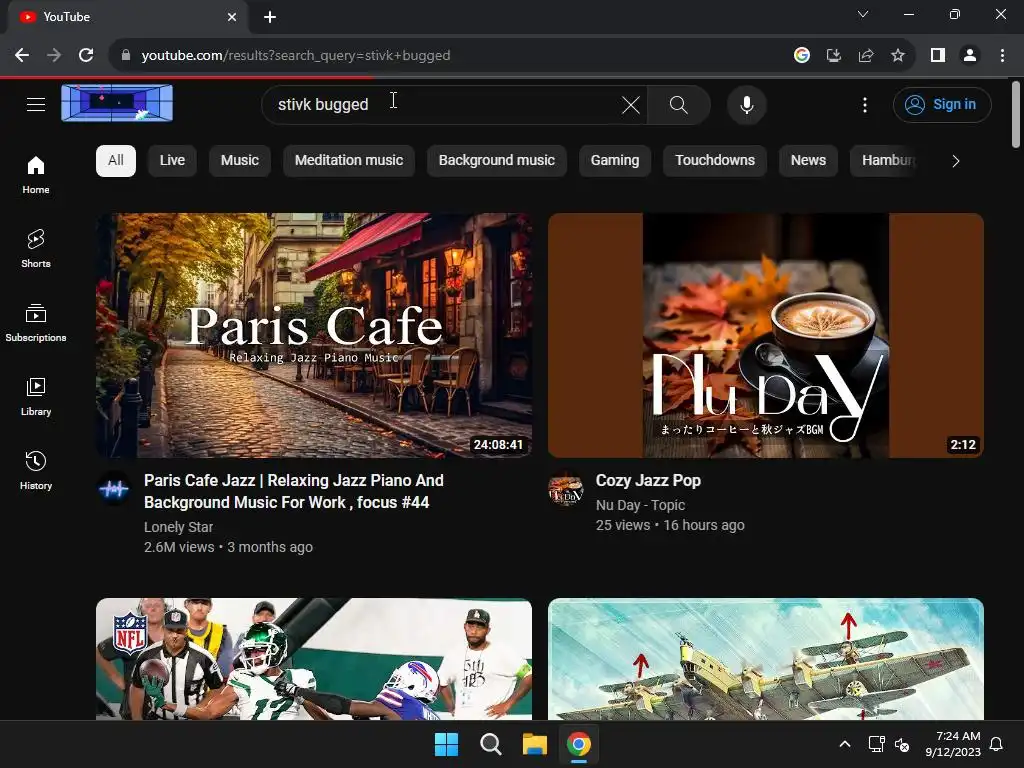Visit the Nu Day - Topic channel link
This screenshot has height=768, width=1024.
point(640,505)
